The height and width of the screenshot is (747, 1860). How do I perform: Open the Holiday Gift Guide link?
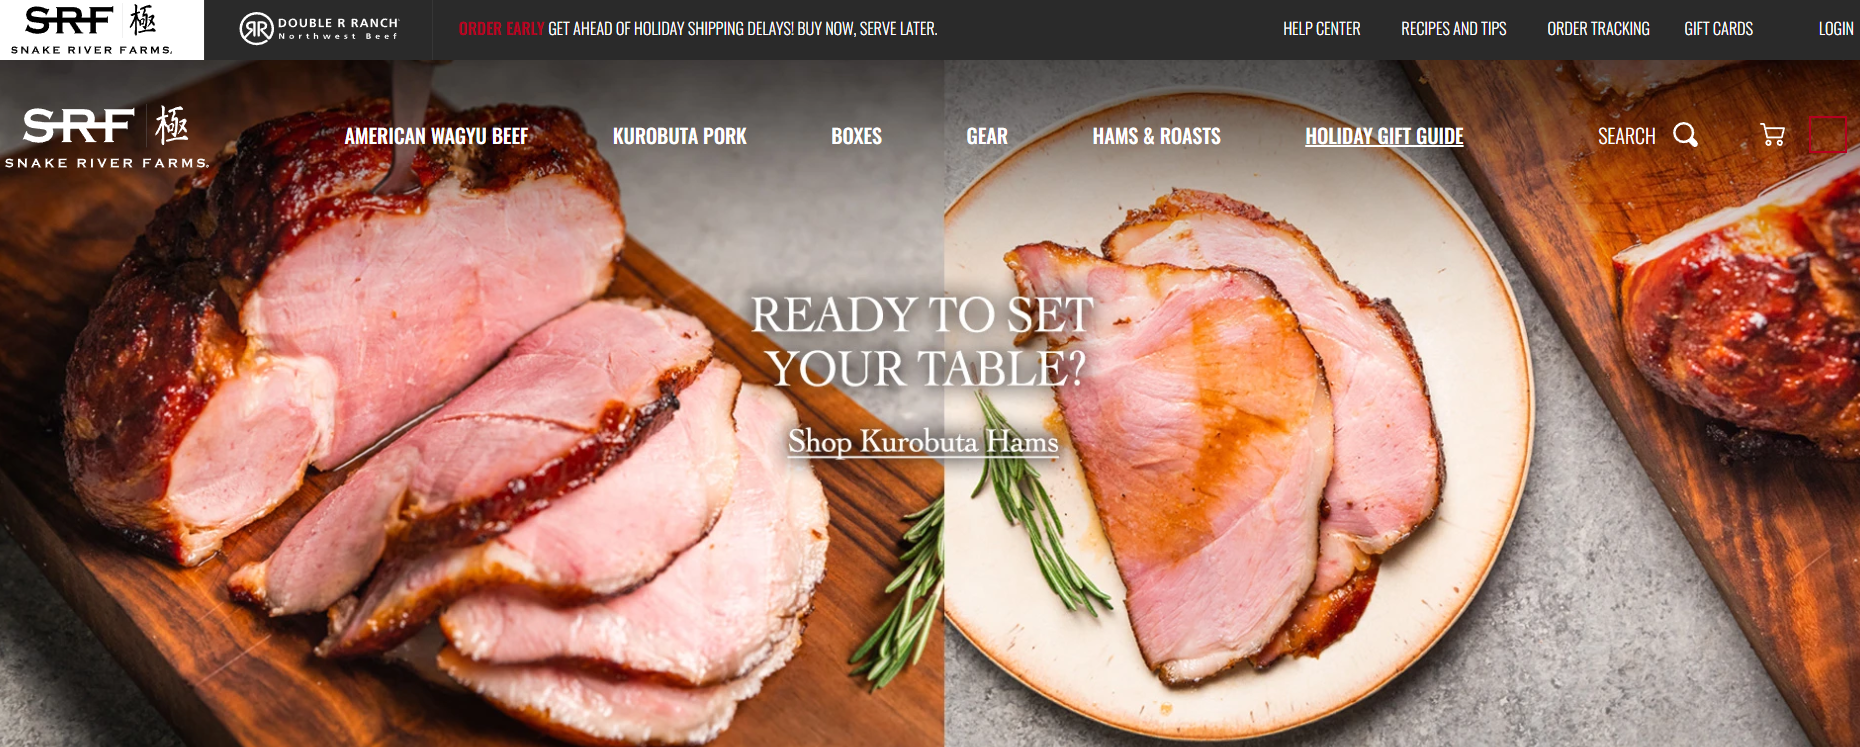click(1384, 136)
